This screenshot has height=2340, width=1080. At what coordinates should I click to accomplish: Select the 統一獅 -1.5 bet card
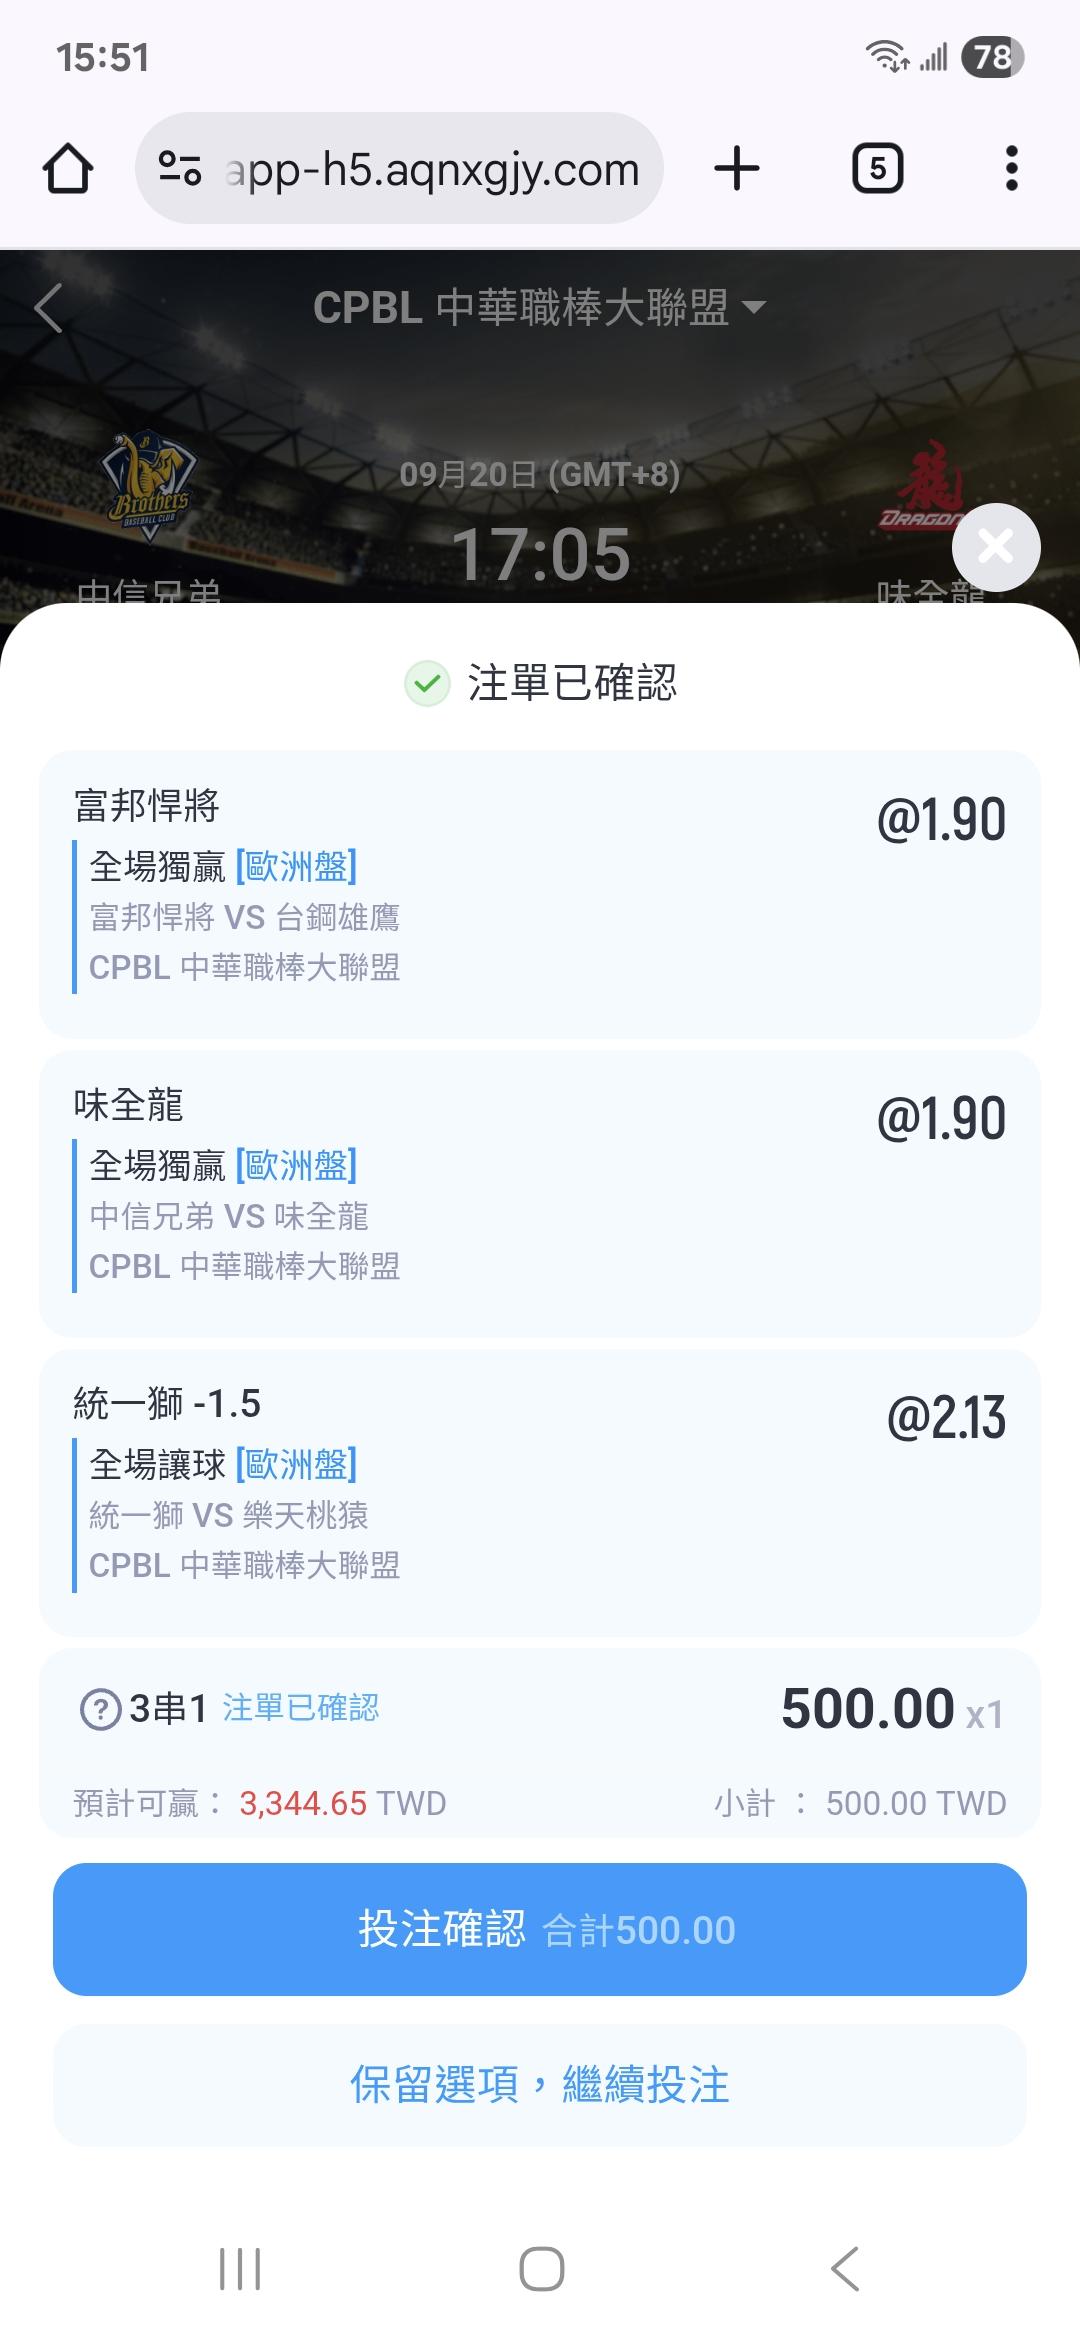540,1492
